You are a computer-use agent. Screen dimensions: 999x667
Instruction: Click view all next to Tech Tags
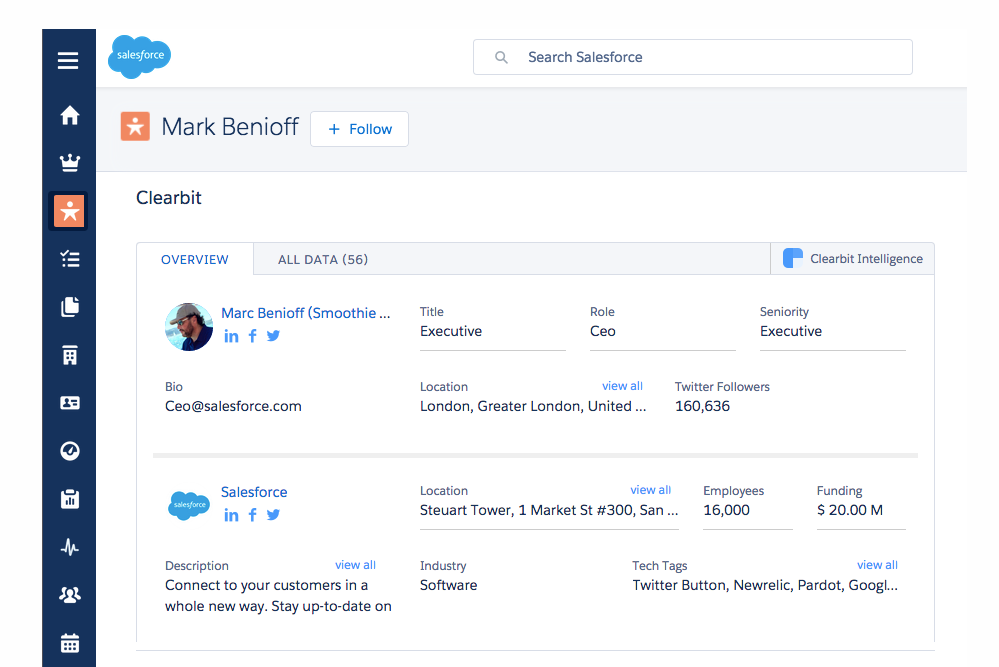pyautogui.click(x=877, y=565)
